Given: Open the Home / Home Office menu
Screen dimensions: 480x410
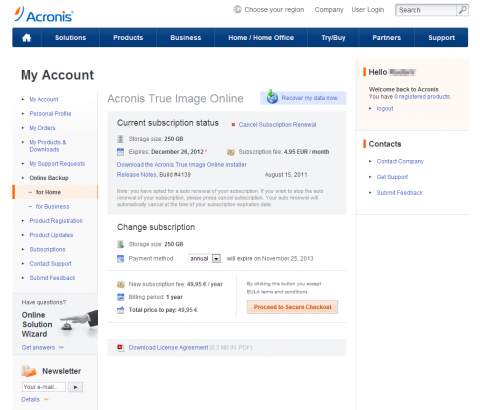Looking at the screenshot, I should pos(261,38).
